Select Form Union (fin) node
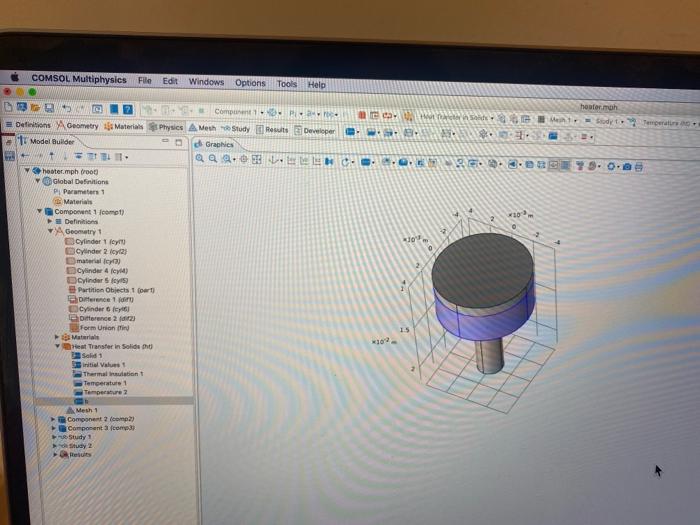This screenshot has width=700, height=525. pyautogui.click(x=100, y=328)
